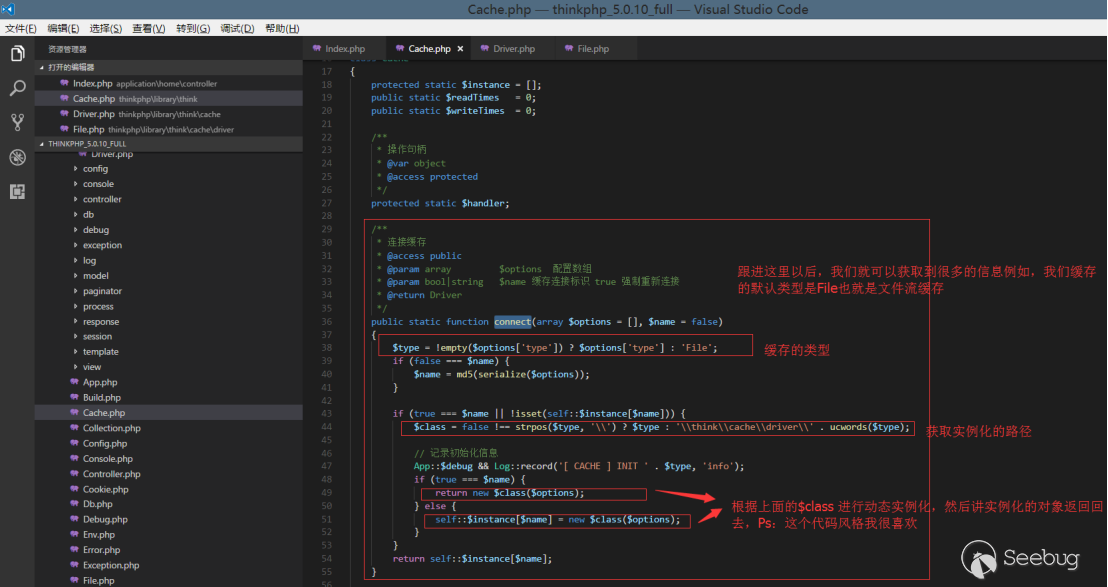The height and width of the screenshot is (587, 1108).
Task: Click the PHP icon beside Error.php in the file tree
Action: [74, 550]
